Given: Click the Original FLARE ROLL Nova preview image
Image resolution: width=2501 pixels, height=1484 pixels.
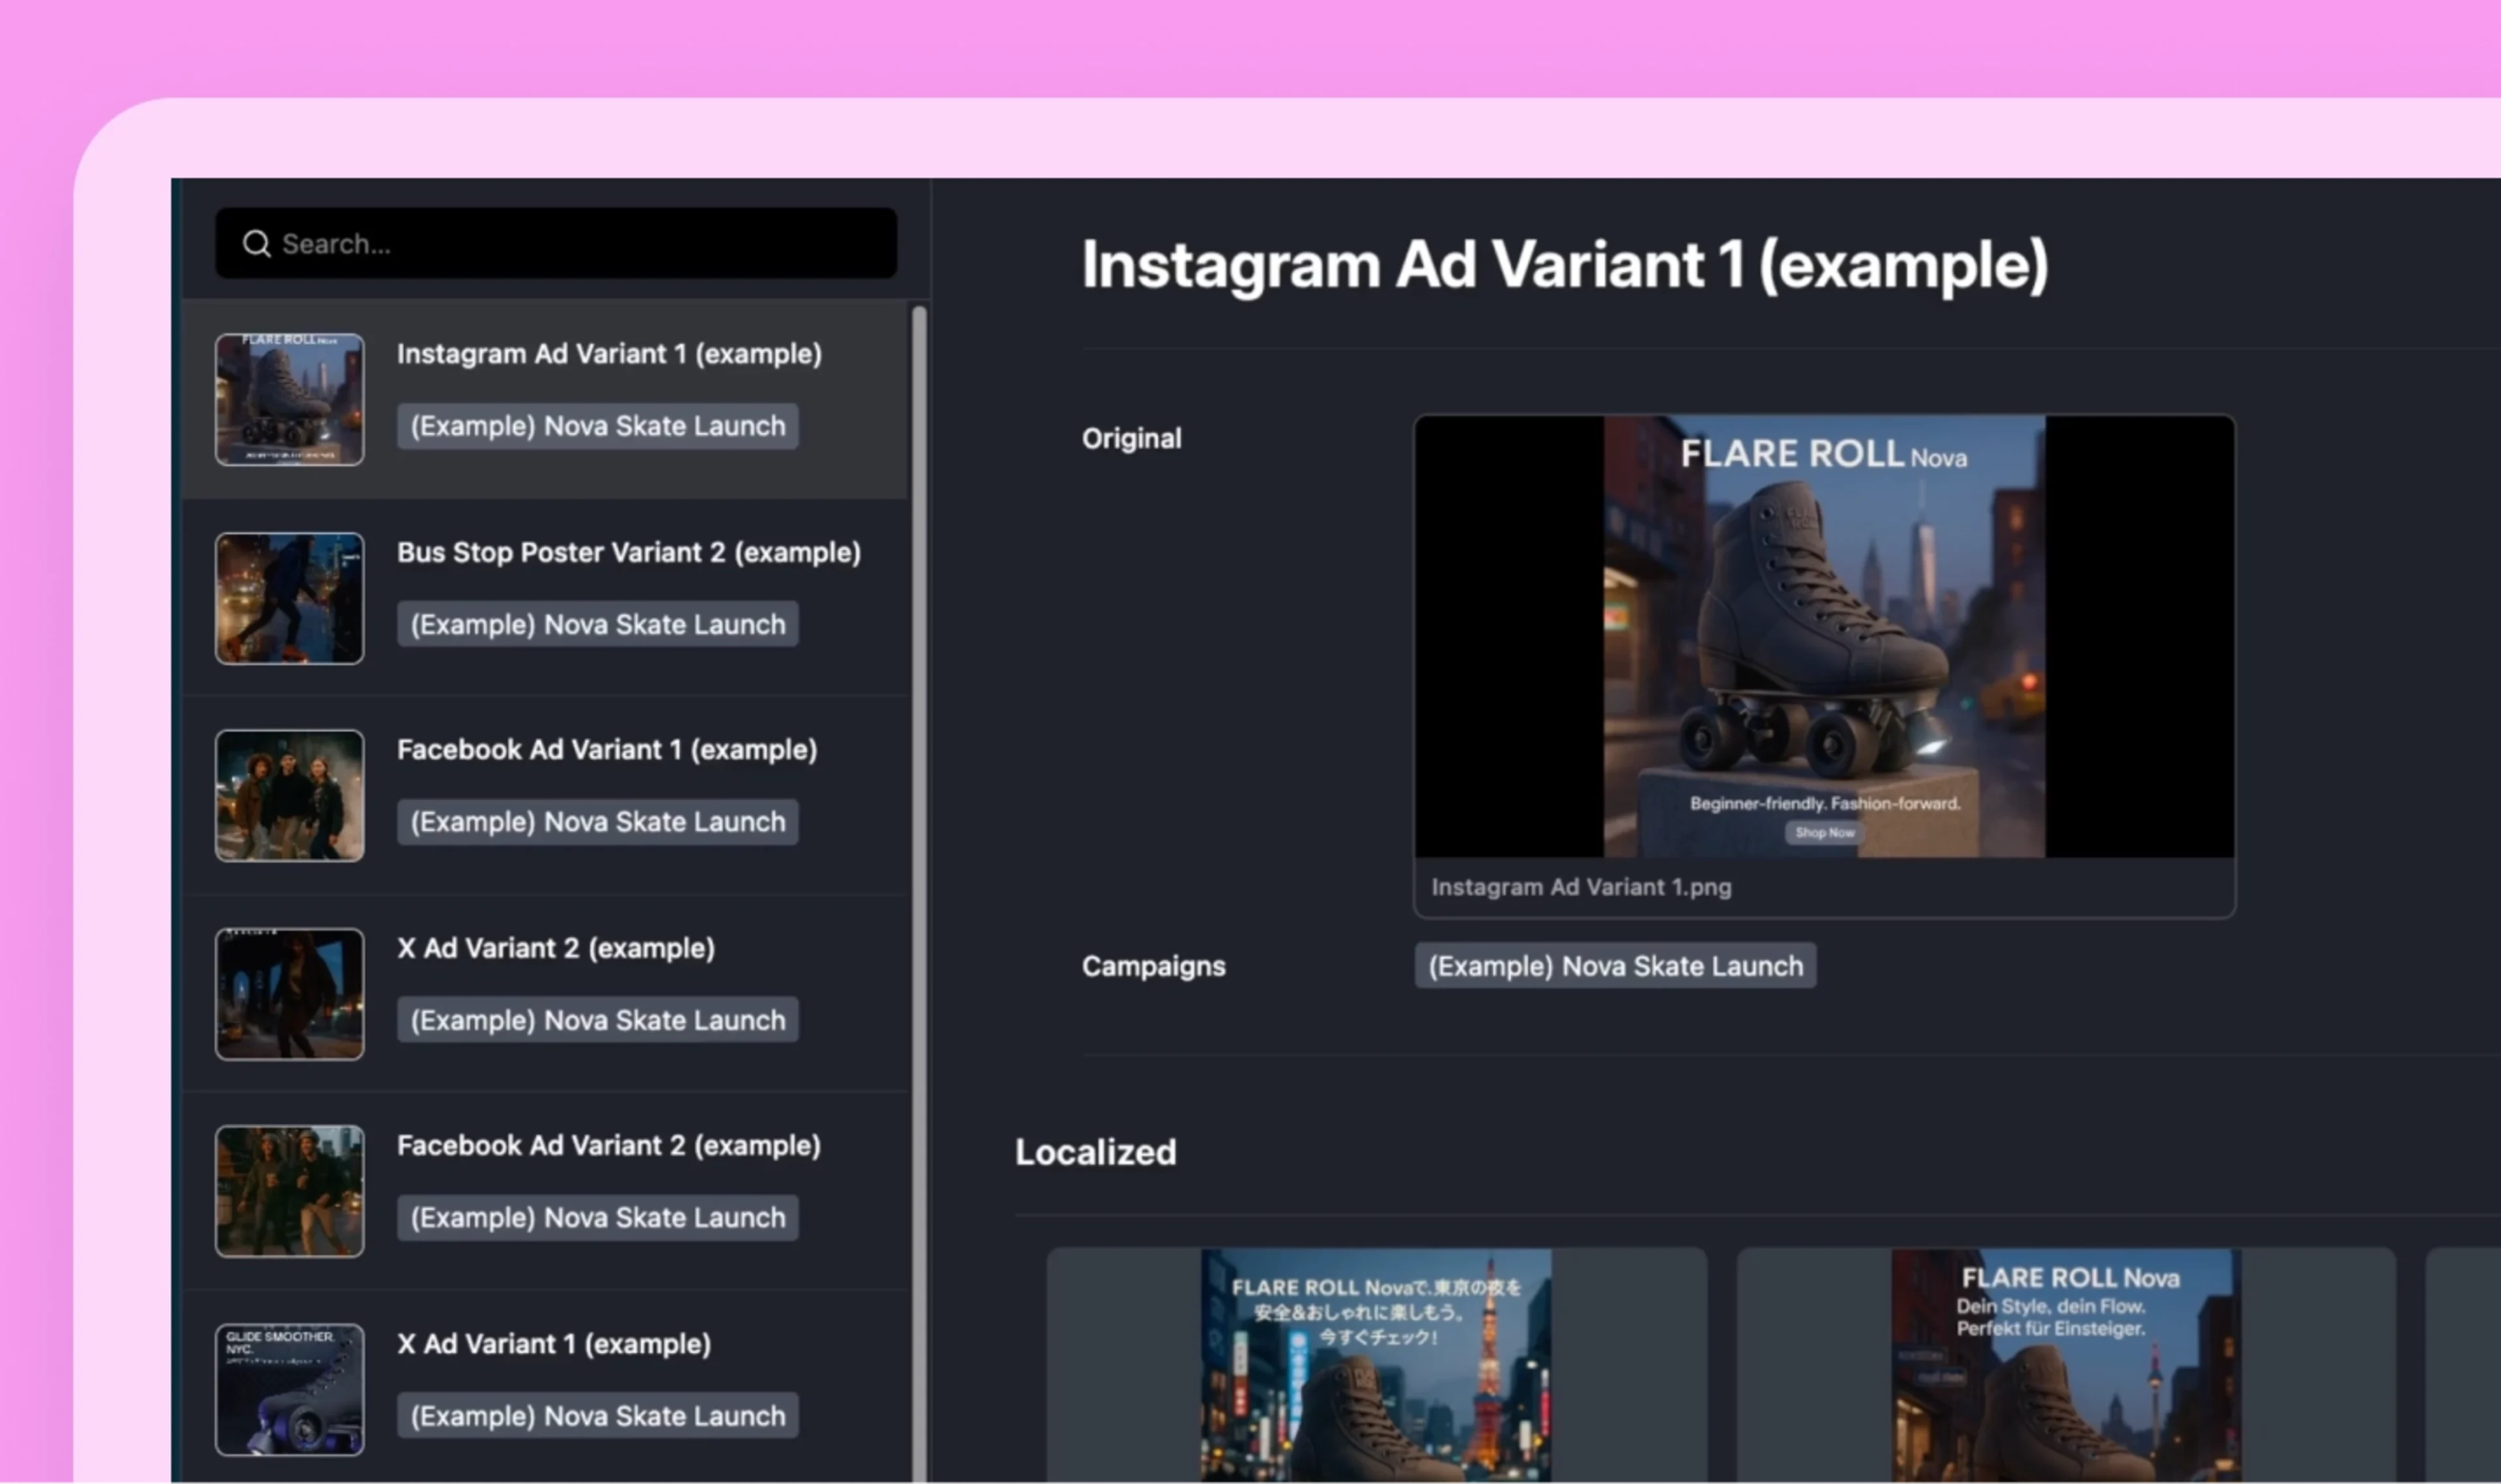Looking at the screenshot, I should (x=1822, y=640).
